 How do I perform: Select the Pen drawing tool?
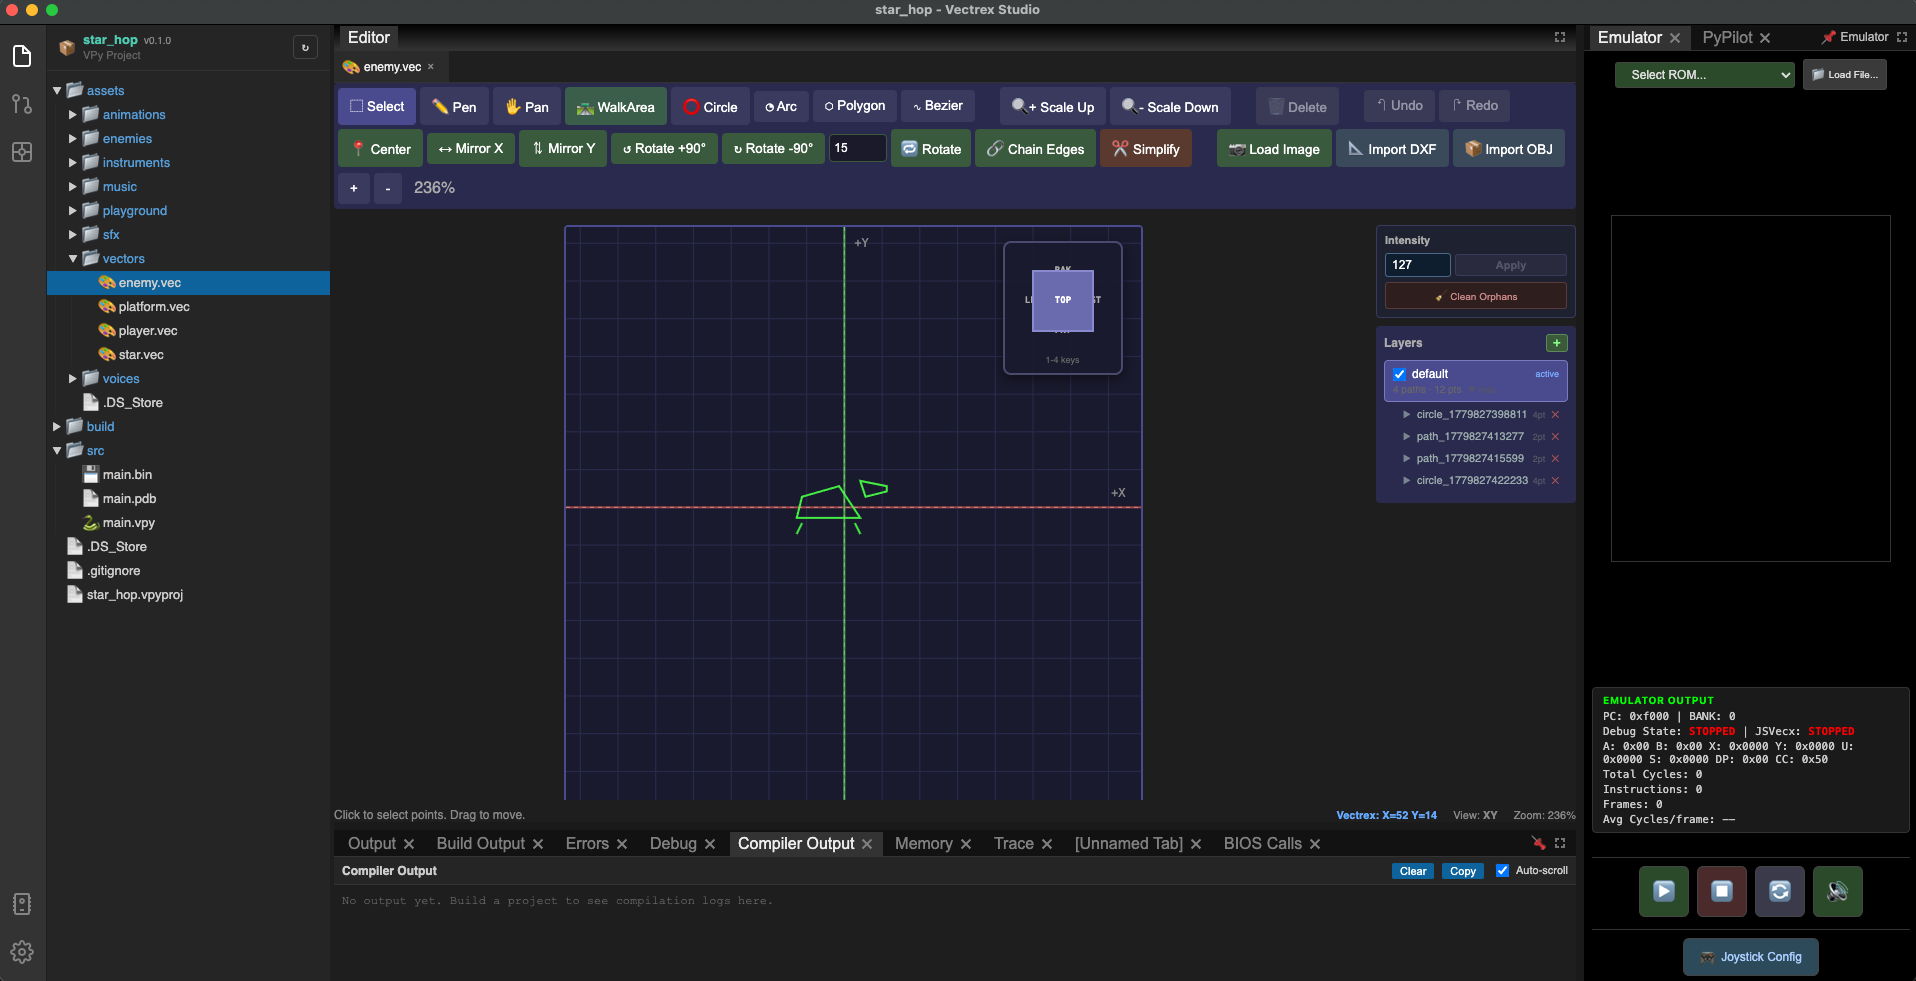click(x=455, y=107)
